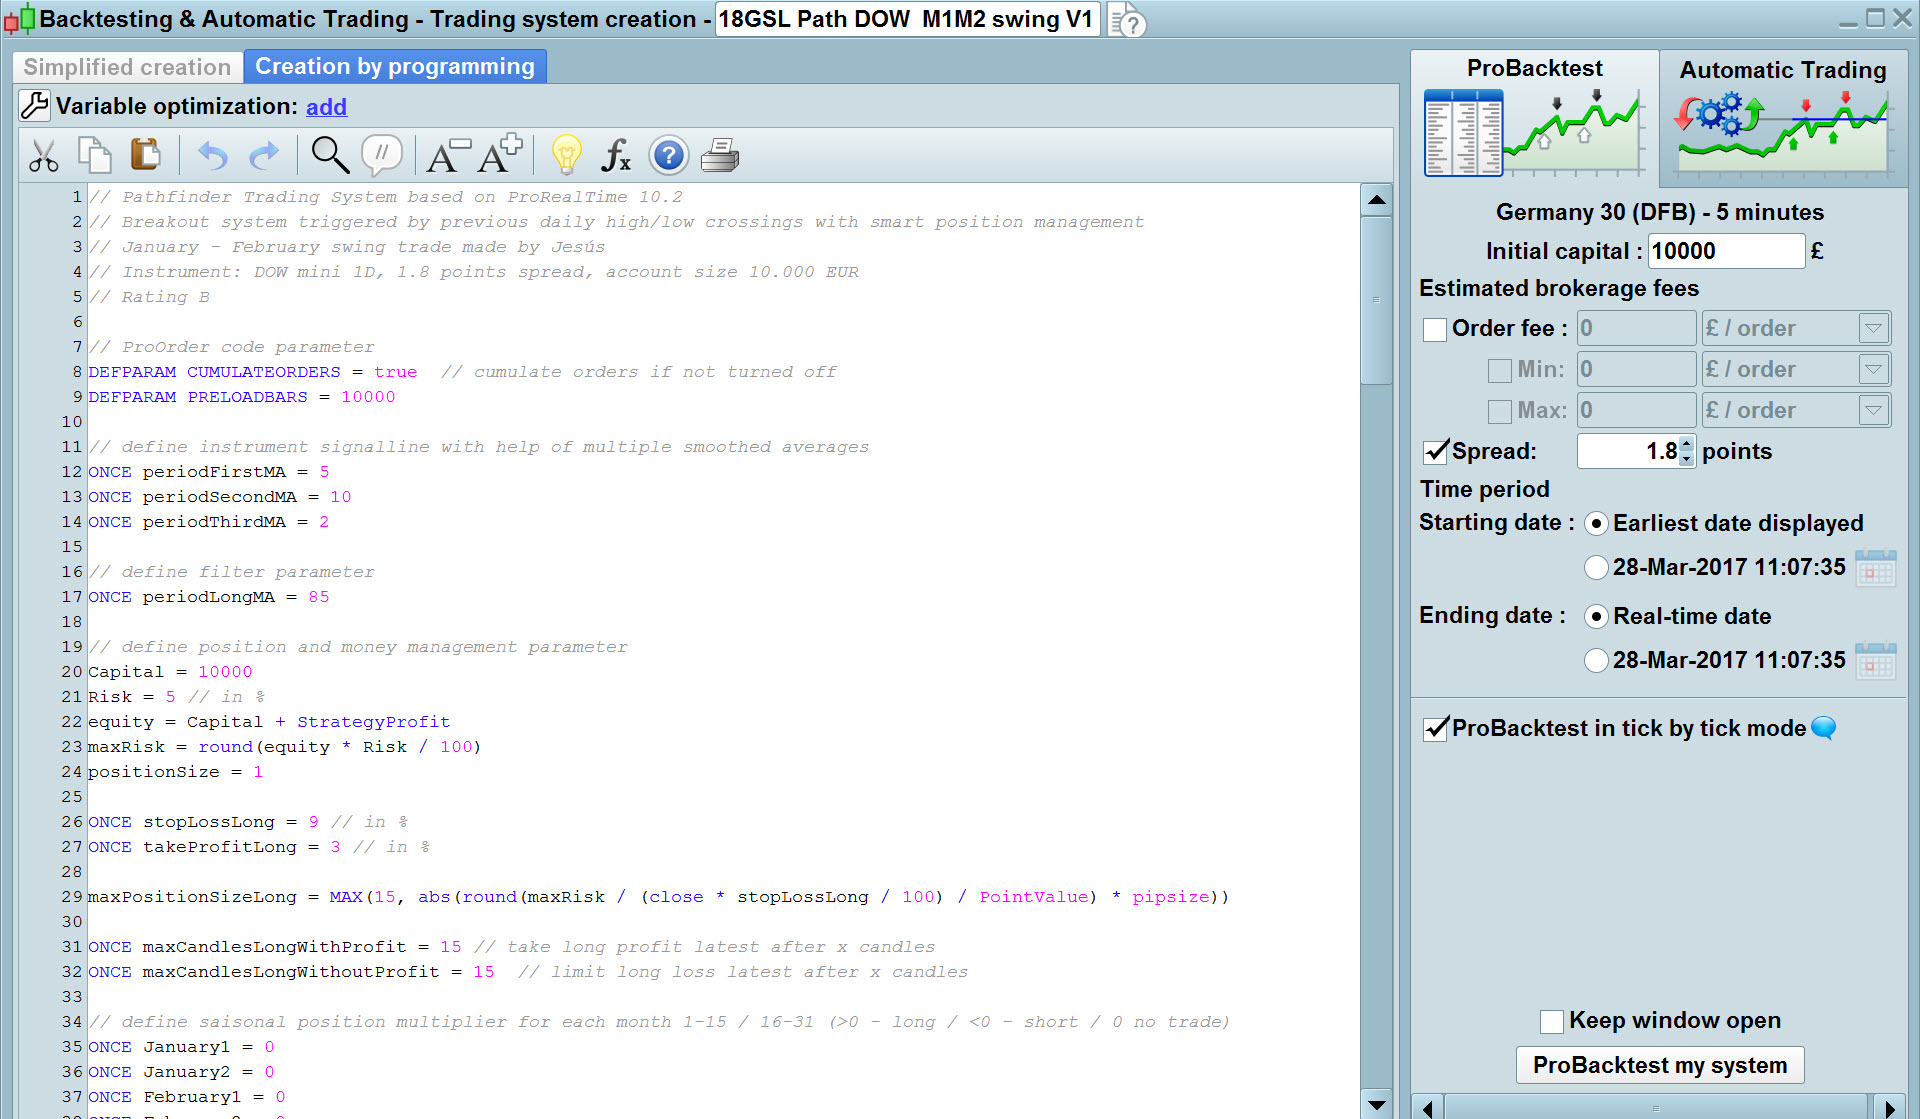This screenshot has height=1119, width=1920.
Task: Click the Print icon in toolbar
Action: click(720, 156)
